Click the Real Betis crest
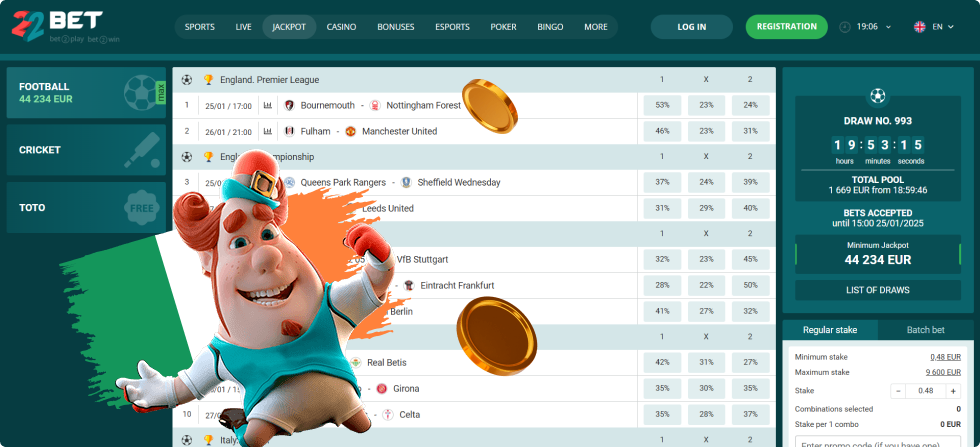The image size is (980, 447). click(356, 363)
